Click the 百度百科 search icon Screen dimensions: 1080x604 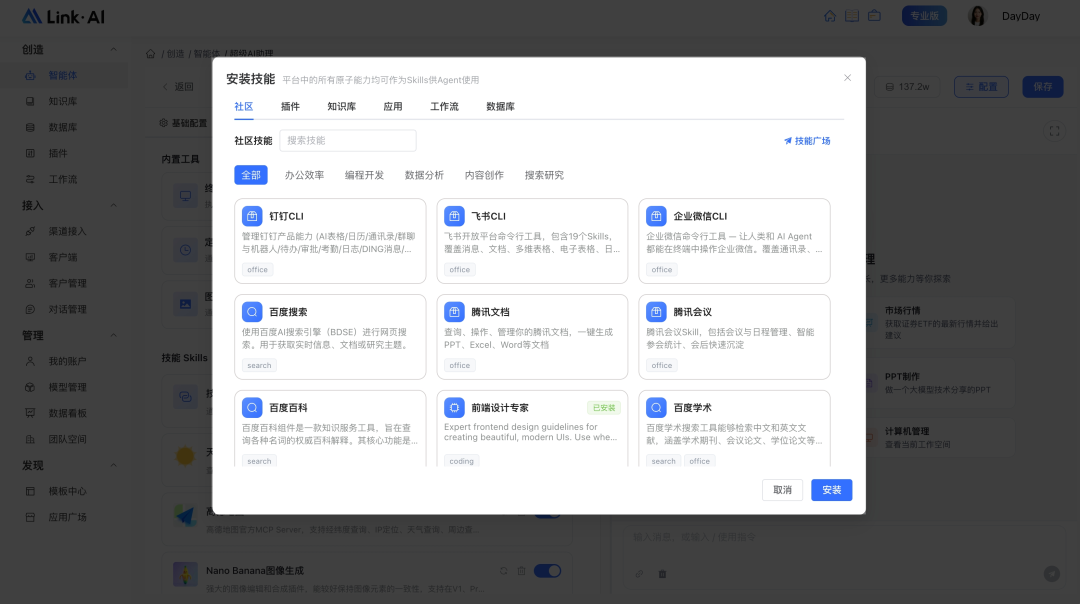pyautogui.click(x=252, y=408)
